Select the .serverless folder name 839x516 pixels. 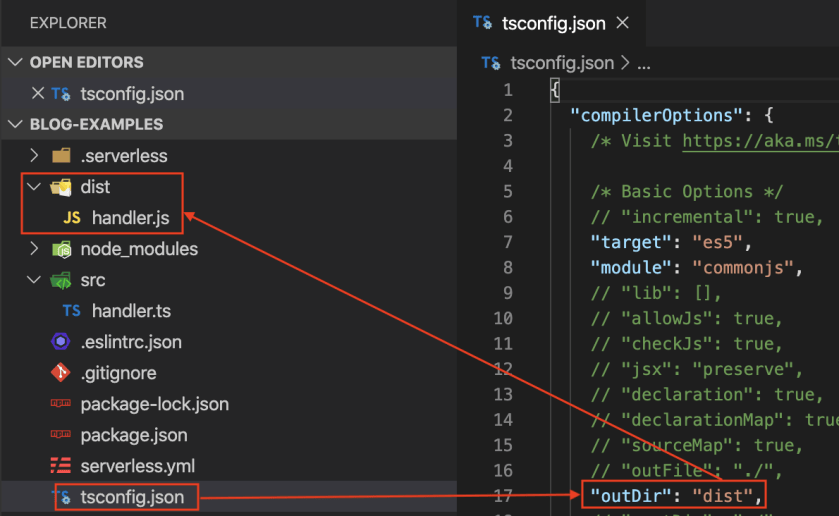pyautogui.click(x=124, y=156)
